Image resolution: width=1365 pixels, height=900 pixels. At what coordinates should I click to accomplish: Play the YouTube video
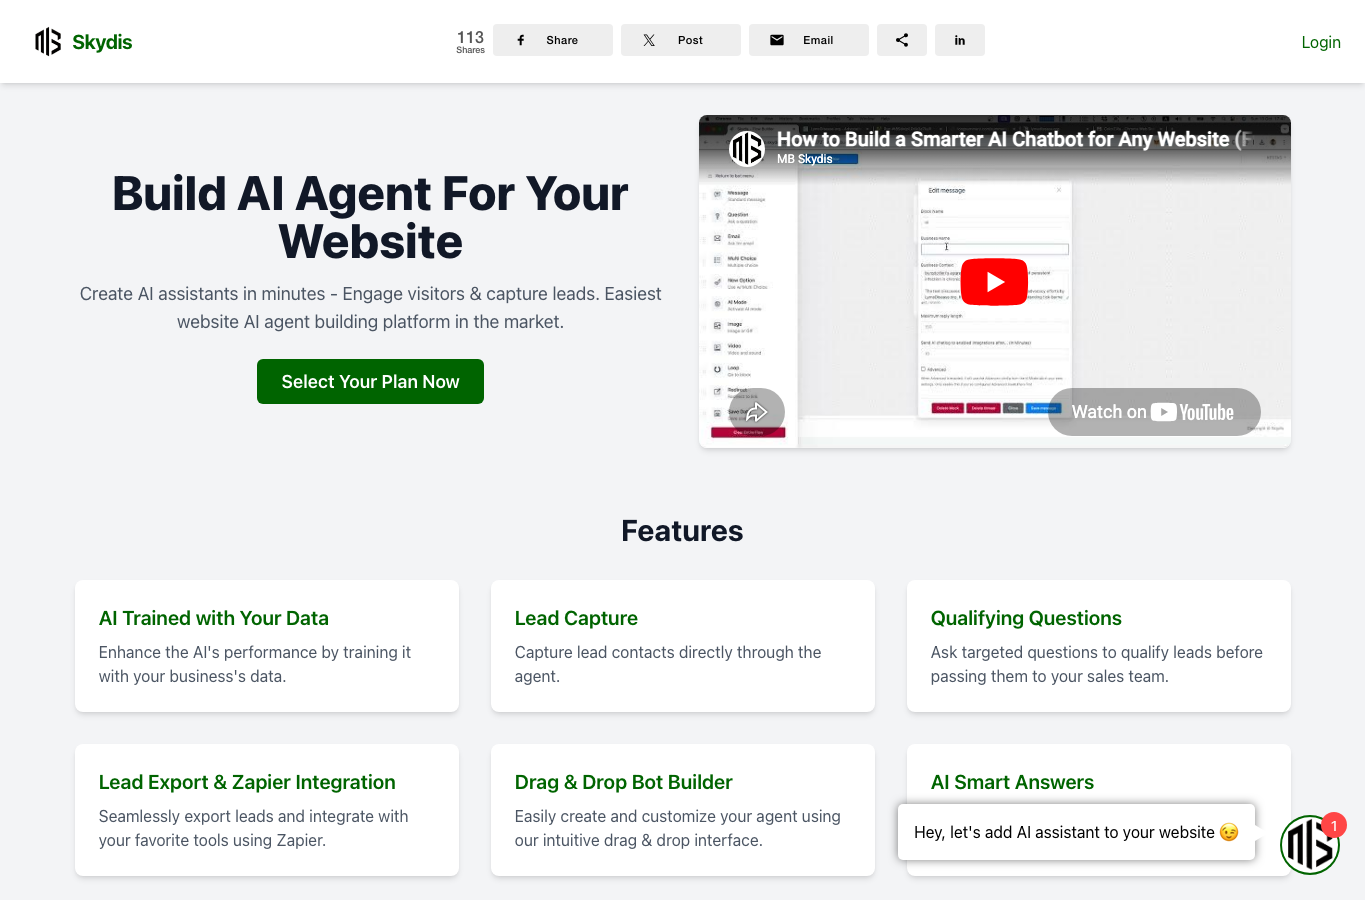tap(994, 282)
